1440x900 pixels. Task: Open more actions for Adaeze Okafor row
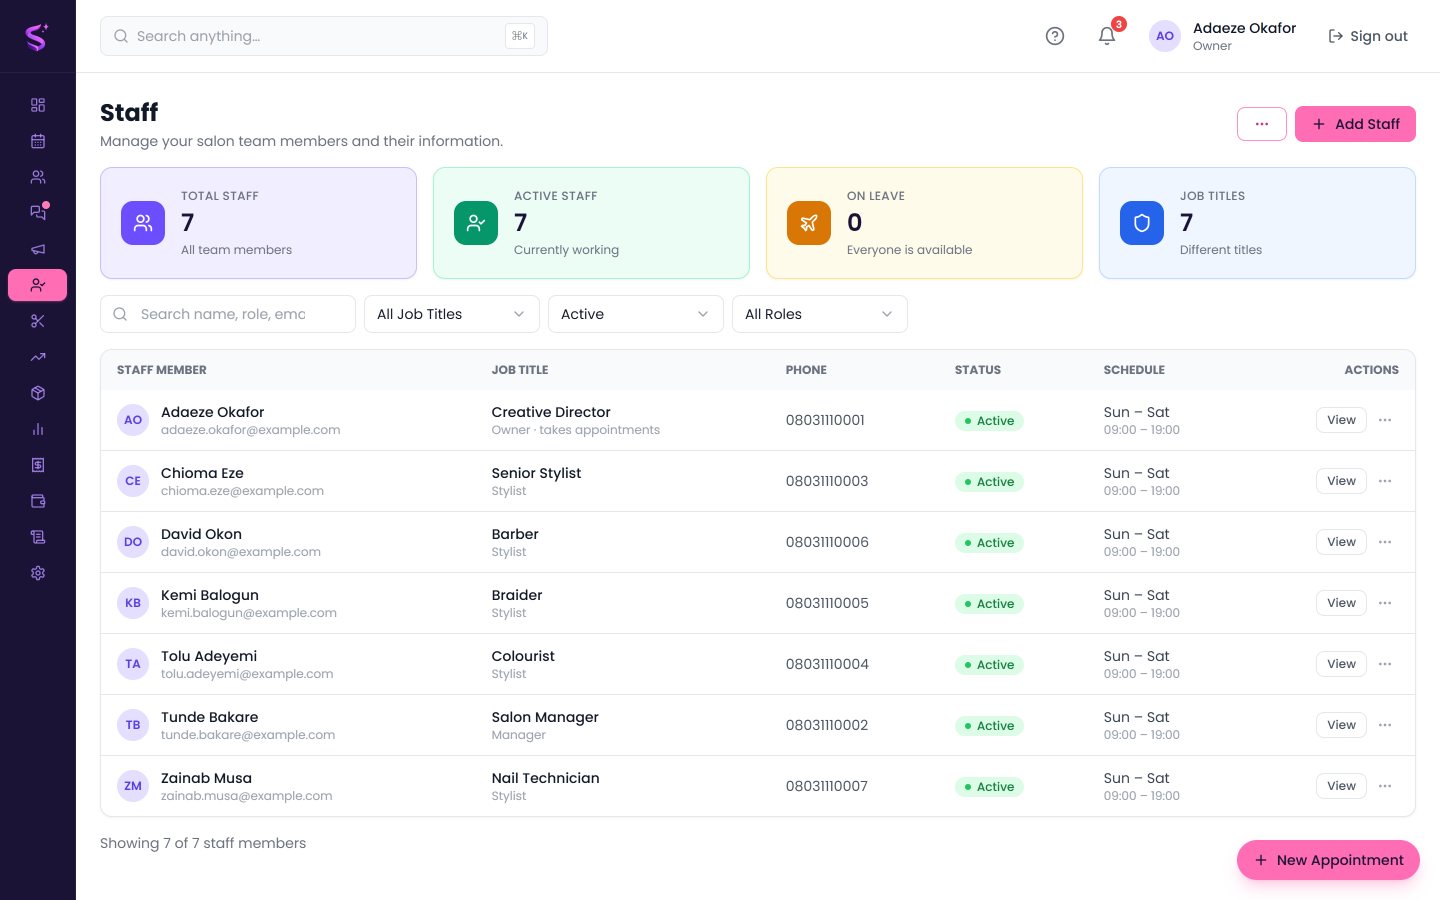click(1385, 420)
